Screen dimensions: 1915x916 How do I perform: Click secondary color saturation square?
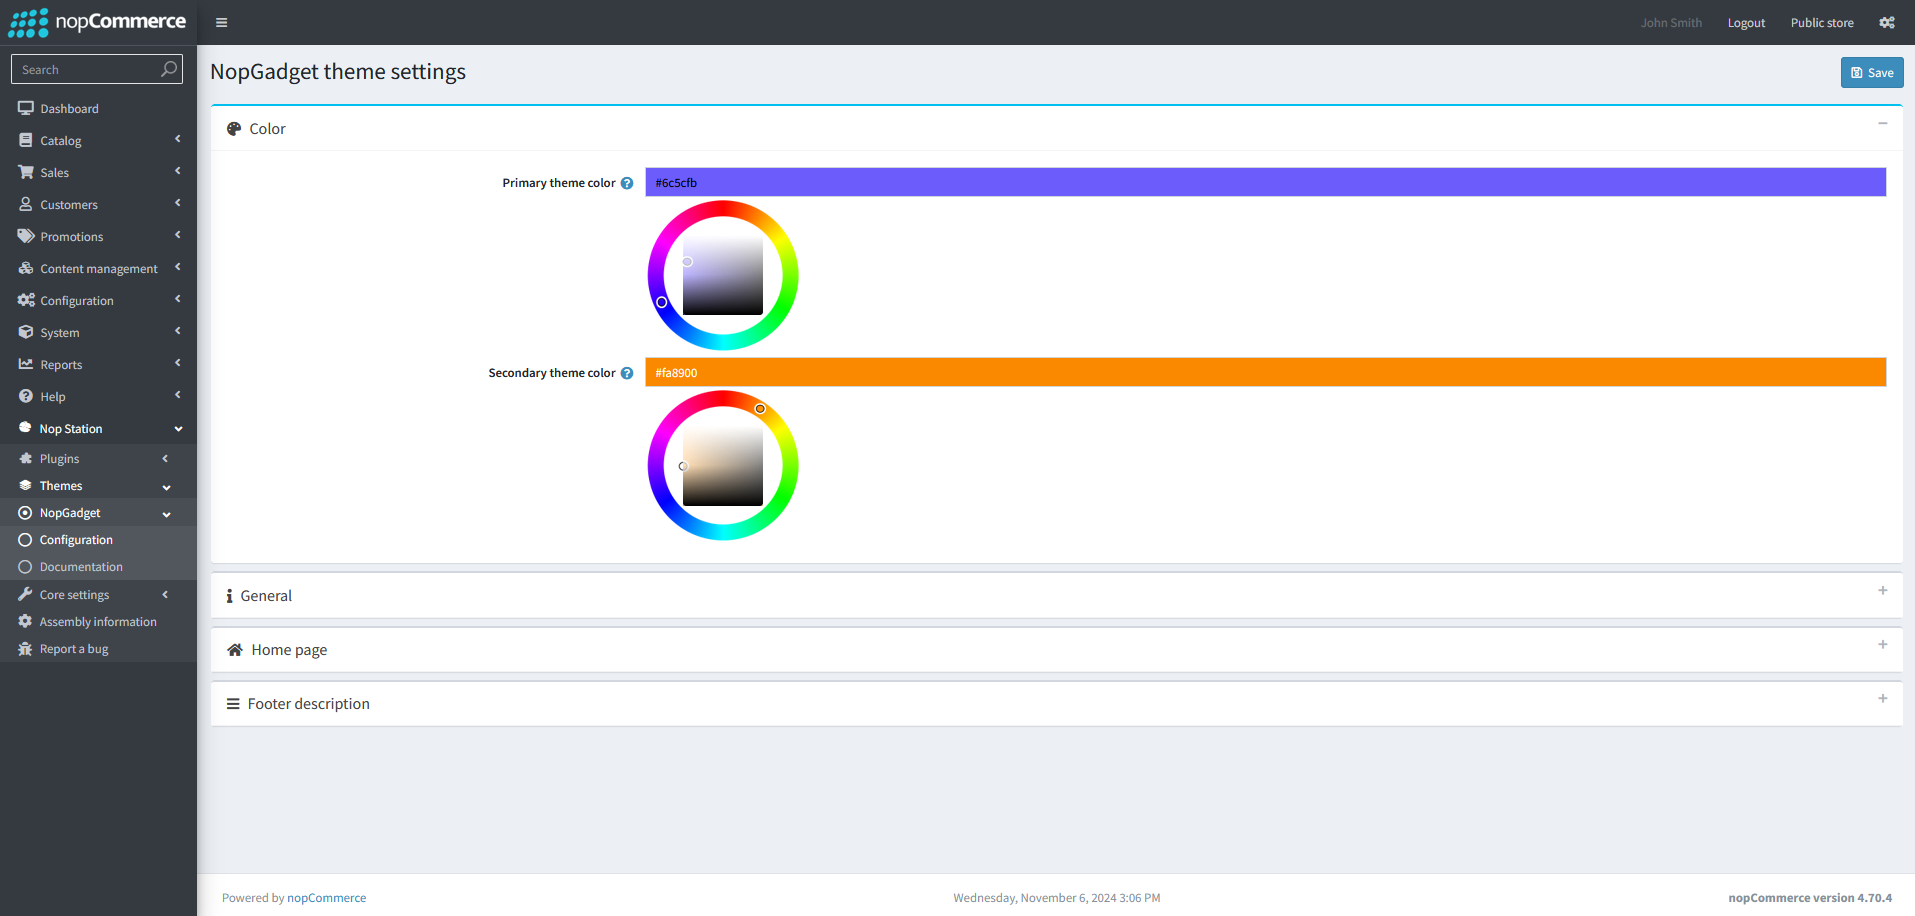point(723,465)
